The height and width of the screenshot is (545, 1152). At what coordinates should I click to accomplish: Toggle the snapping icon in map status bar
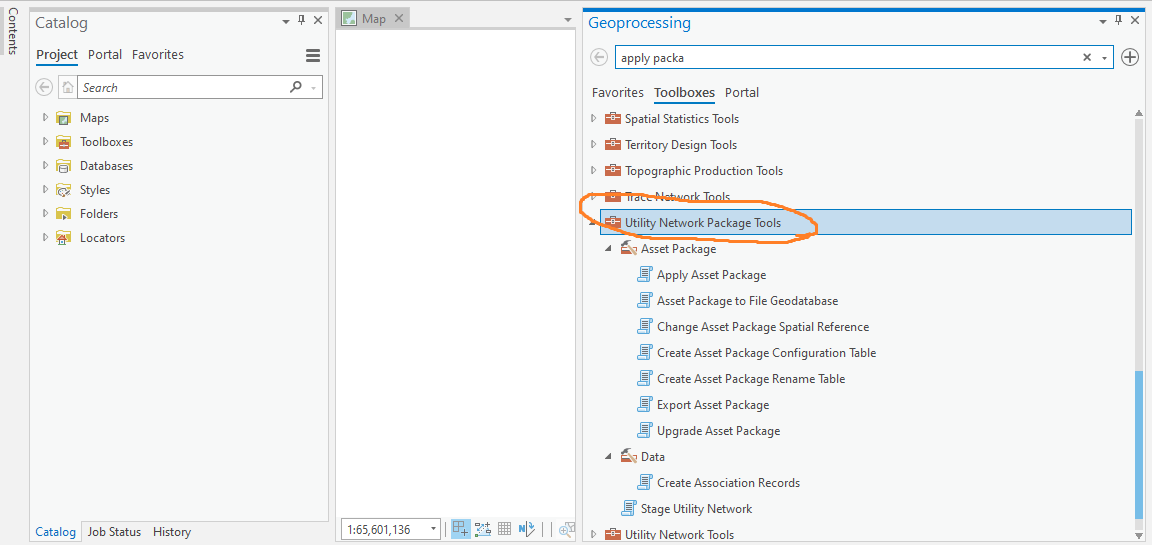(x=461, y=528)
